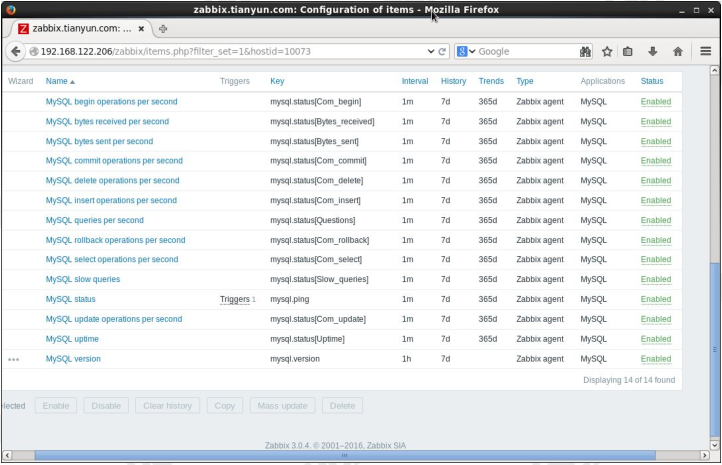Toggle Enabled status of MySQL version
Image resolution: width=722 pixels, height=465 pixels.
656,359
